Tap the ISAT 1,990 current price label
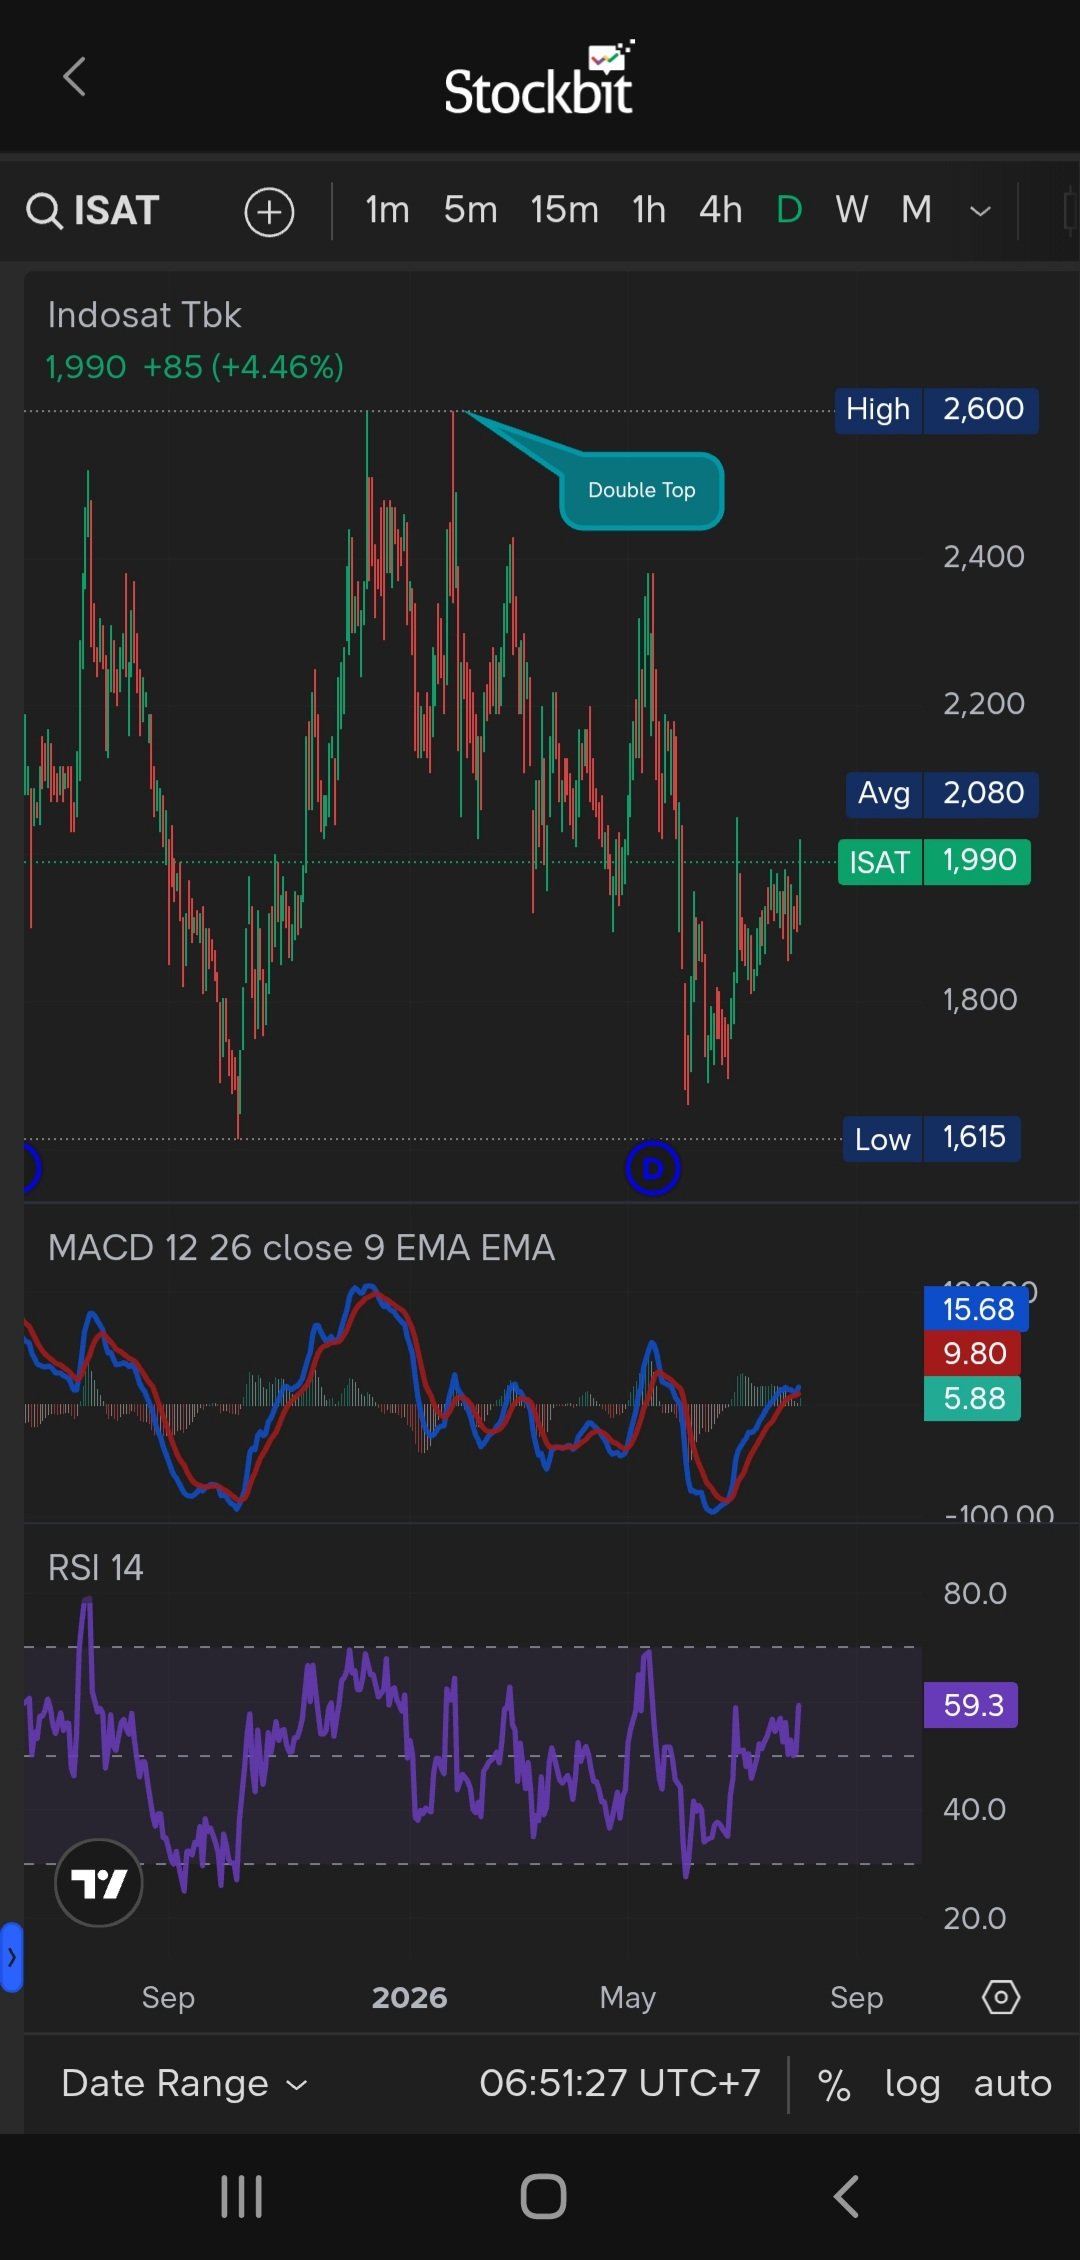The width and height of the screenshot is (1080, 2260). 934,861
